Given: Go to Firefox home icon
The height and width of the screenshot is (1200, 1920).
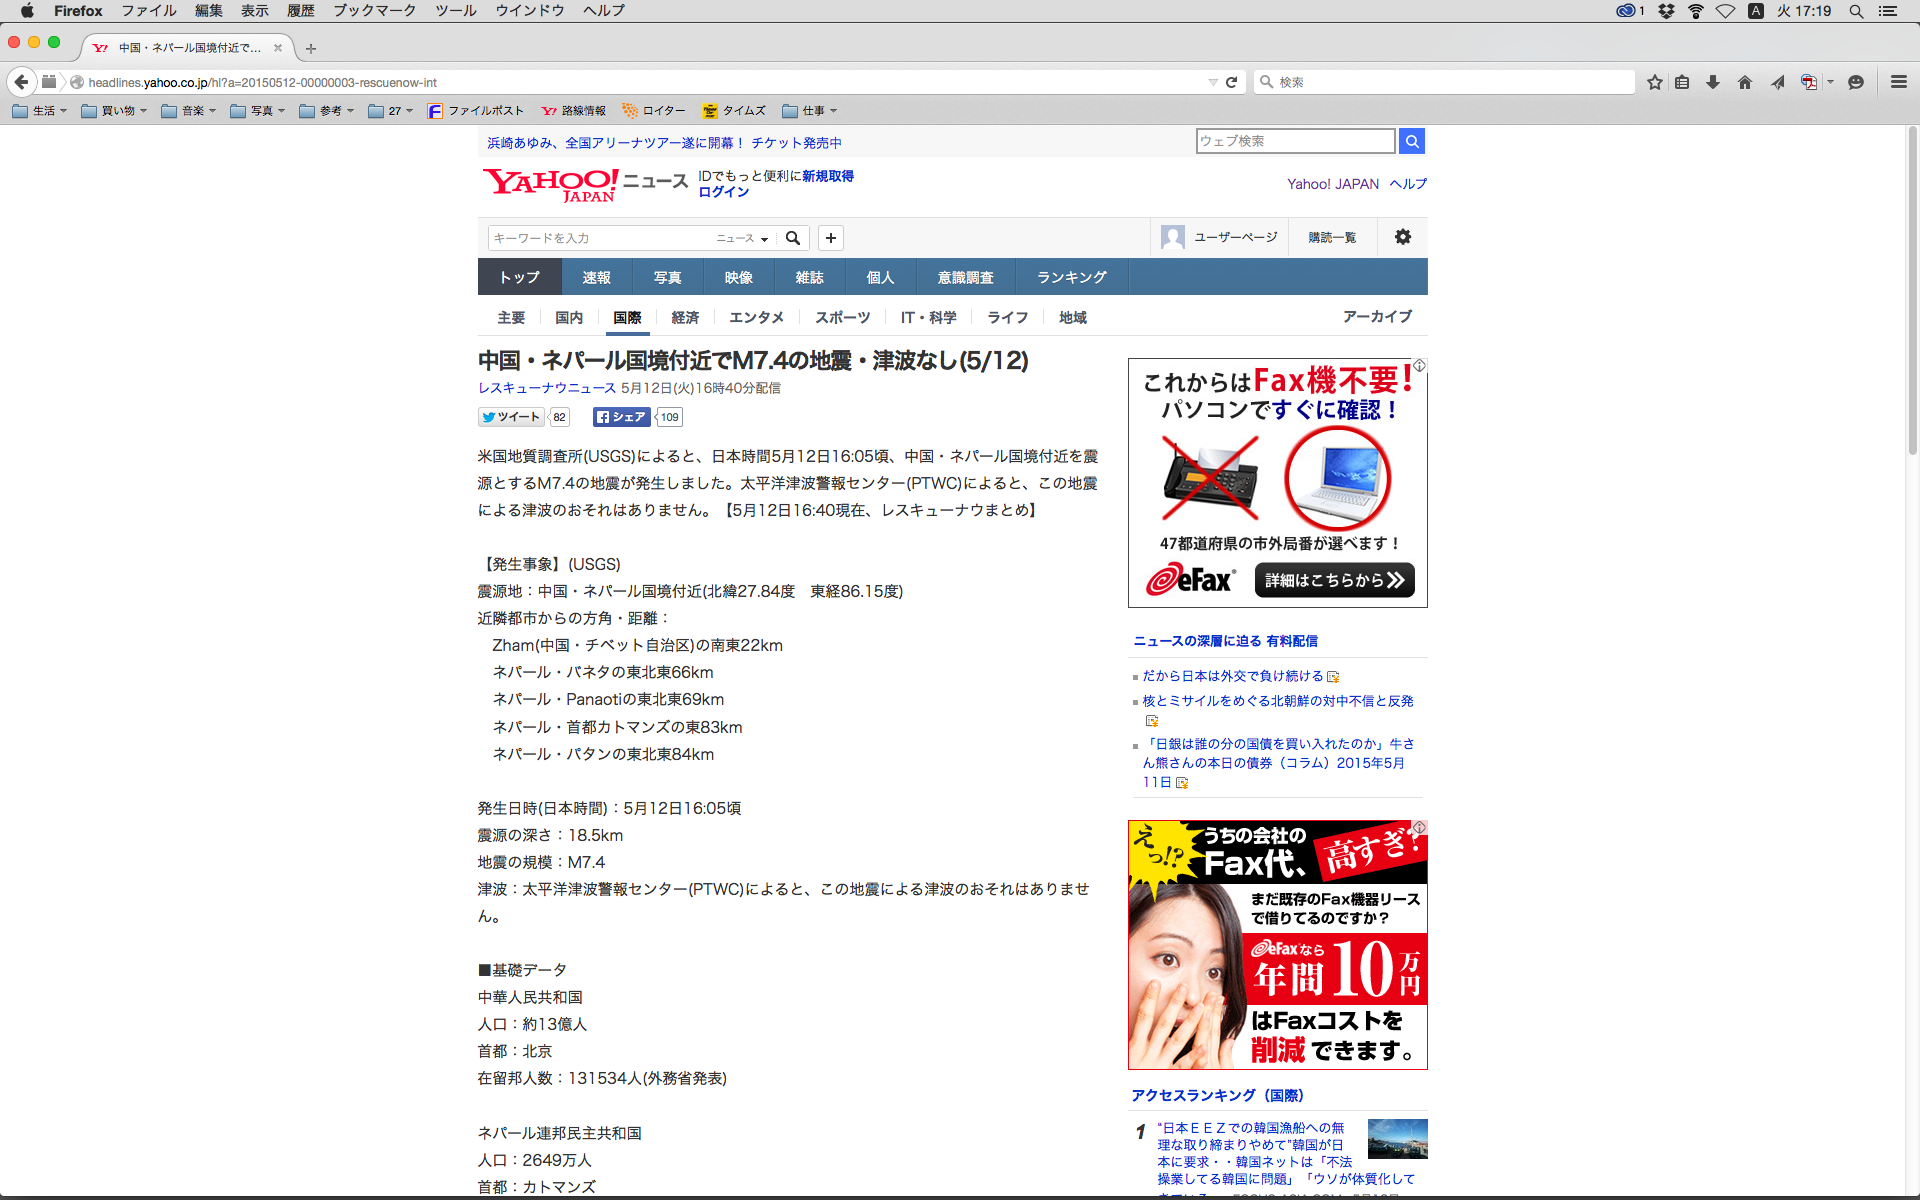Looking at the screenshot, I should click(1745, 82).
